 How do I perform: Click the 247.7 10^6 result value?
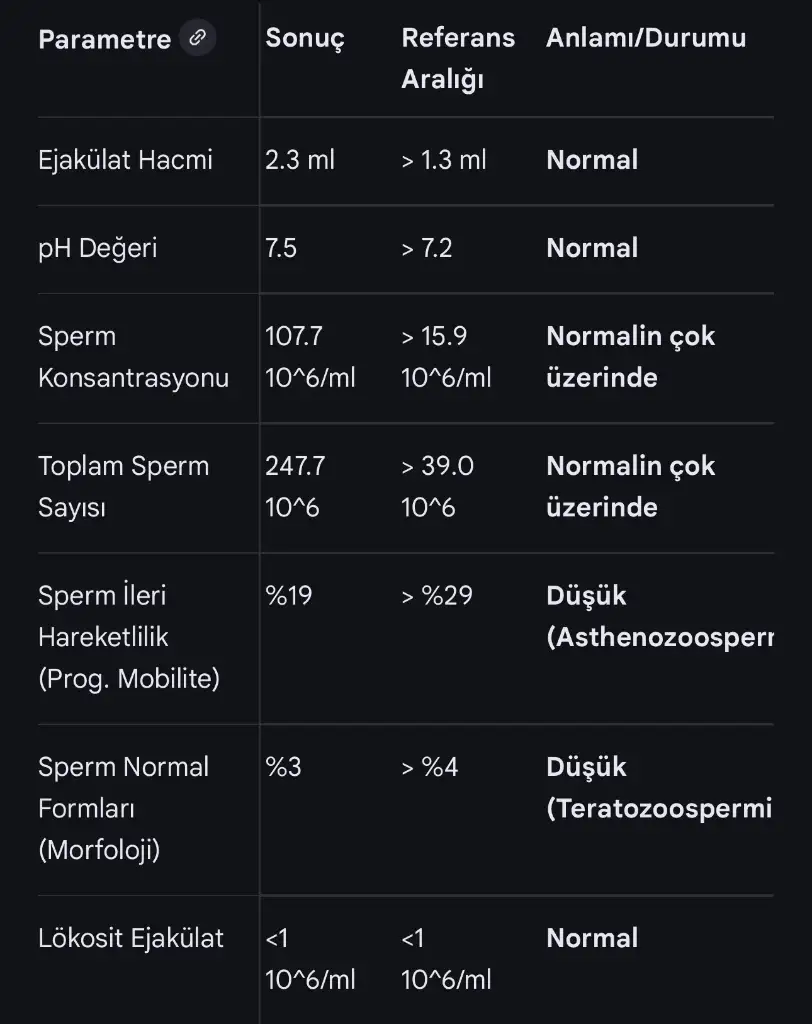tap(295, 487)
